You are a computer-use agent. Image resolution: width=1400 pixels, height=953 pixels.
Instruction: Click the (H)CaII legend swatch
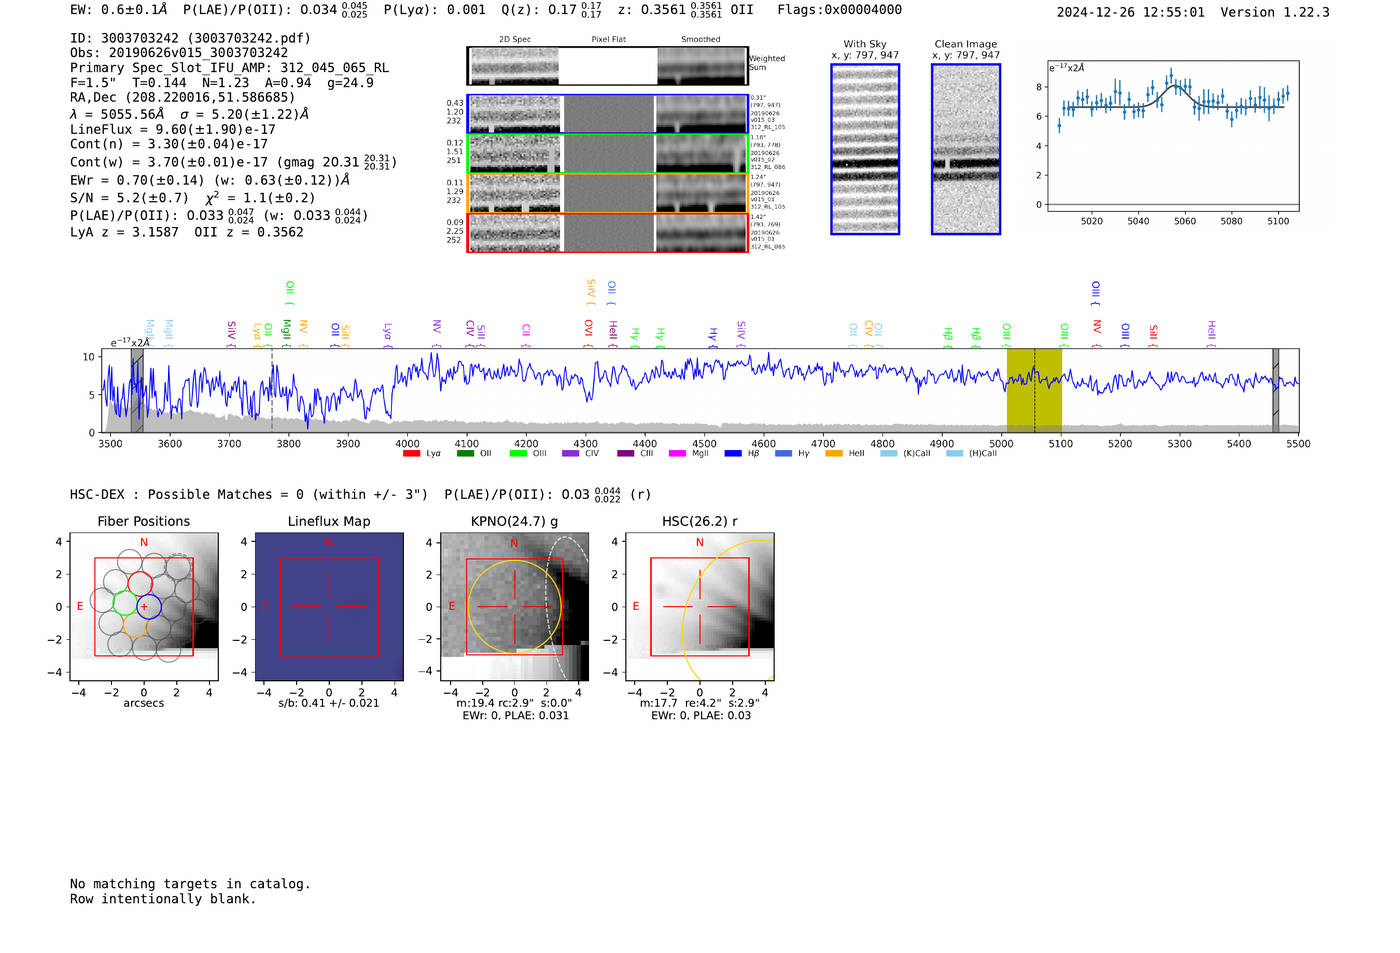coord(954,454)
